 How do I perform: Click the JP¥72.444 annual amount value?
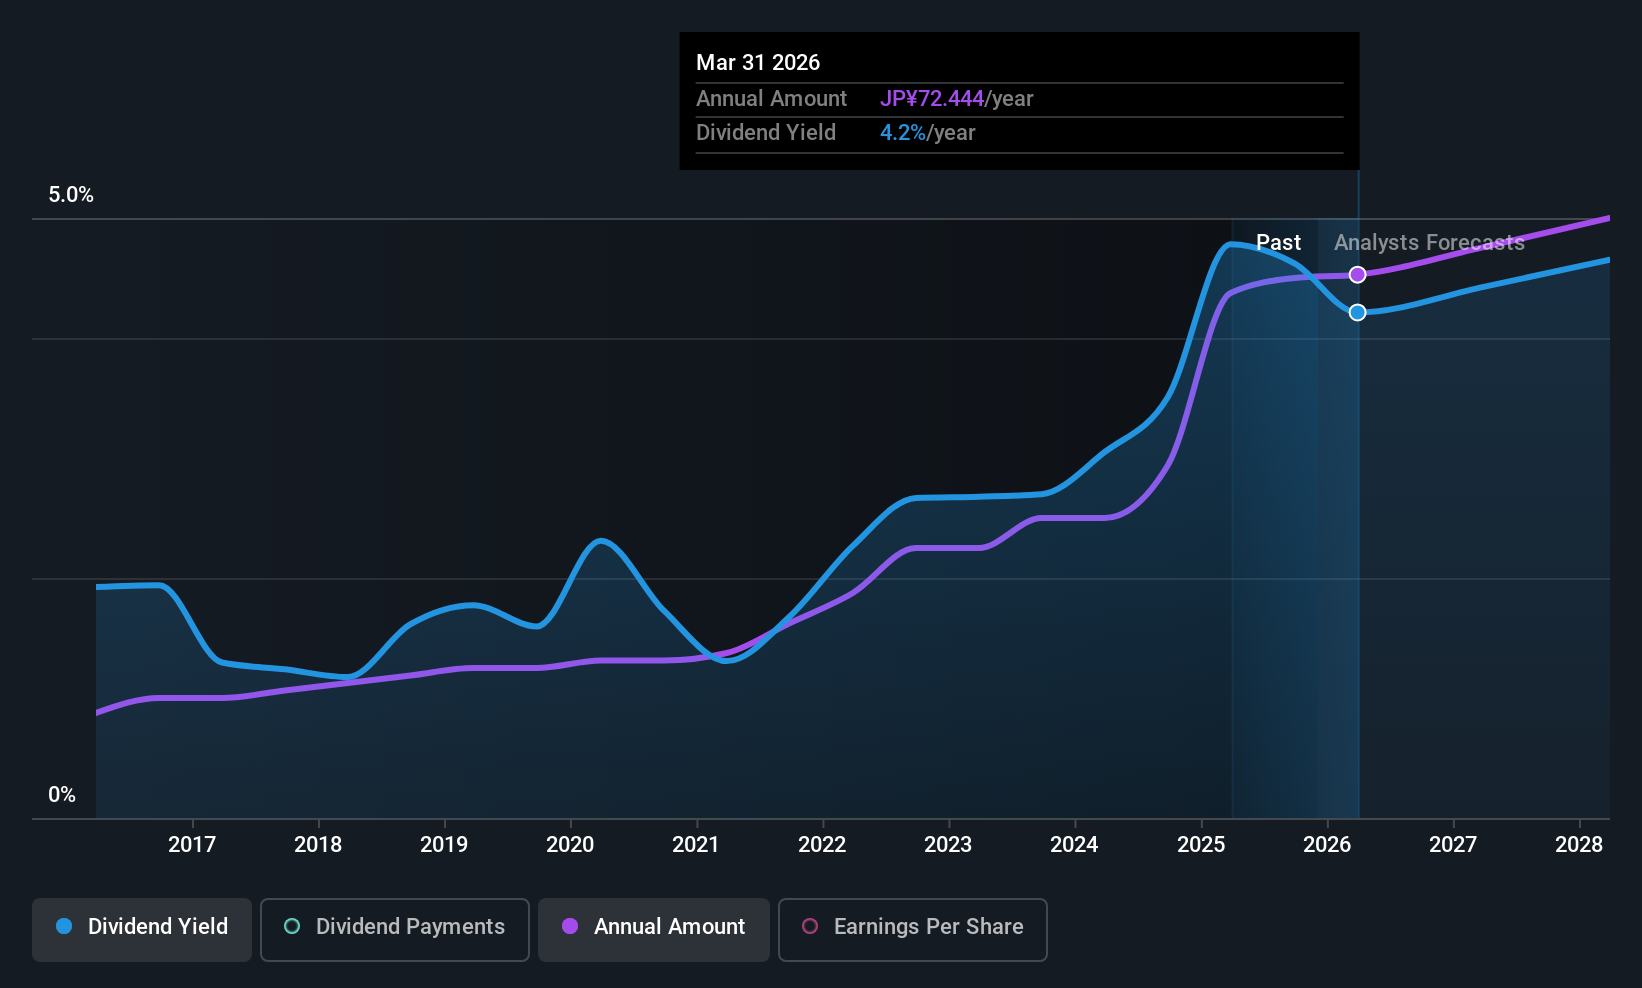point(932,99)
